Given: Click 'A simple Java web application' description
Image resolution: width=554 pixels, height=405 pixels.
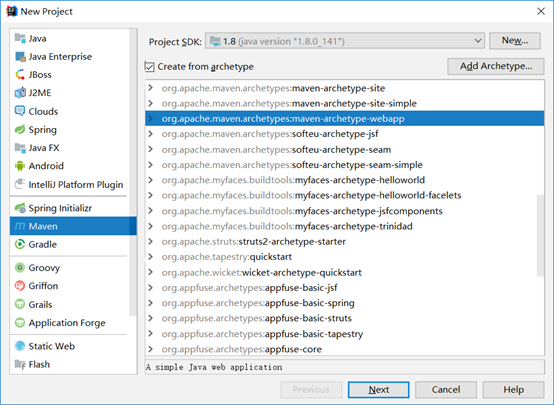Looking at the screenshot, I should 214,367.
